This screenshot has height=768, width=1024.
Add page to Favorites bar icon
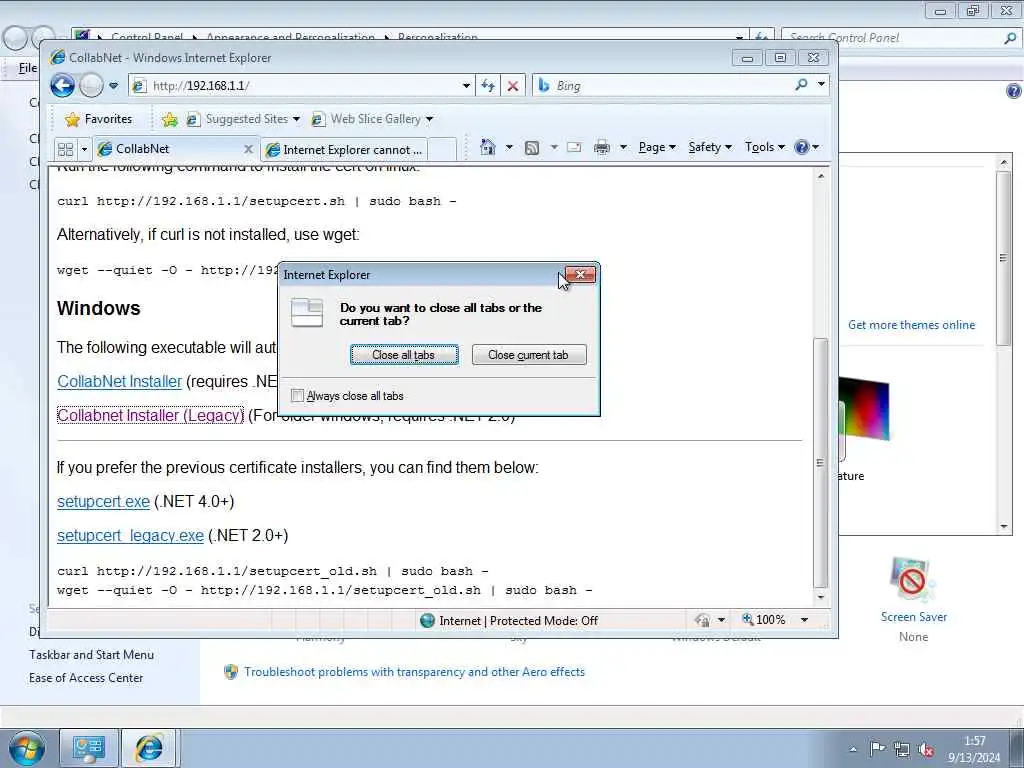click(170, 119)
